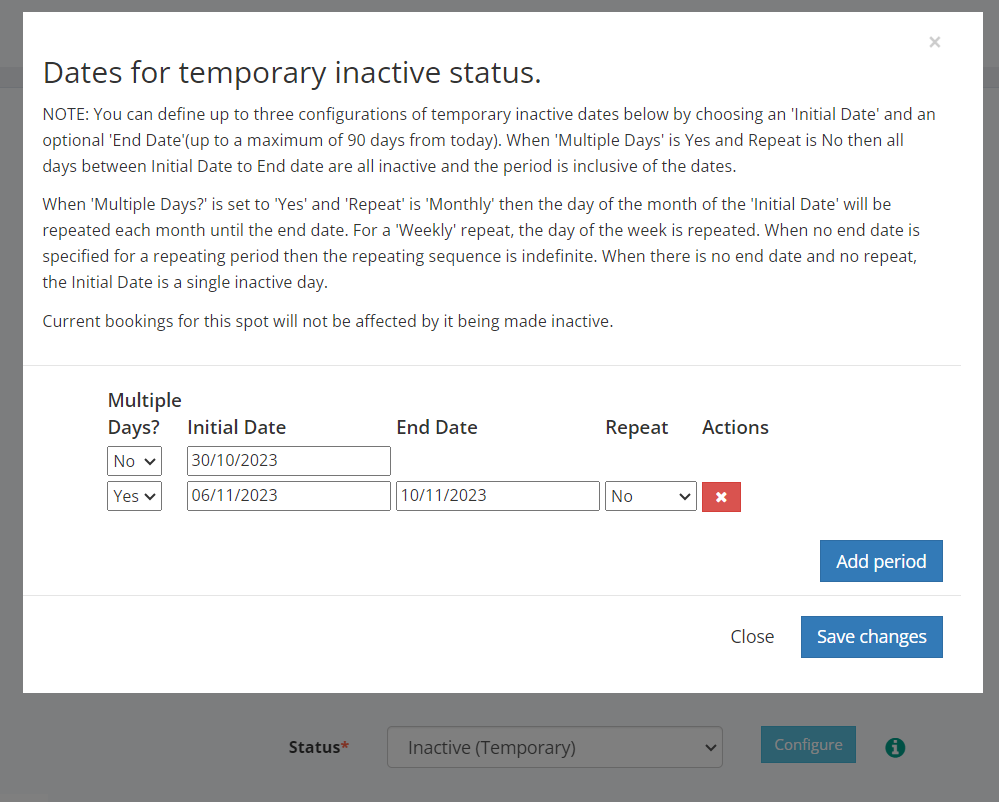Change status from Inactive (Temporary)

[x=554, y=747]
